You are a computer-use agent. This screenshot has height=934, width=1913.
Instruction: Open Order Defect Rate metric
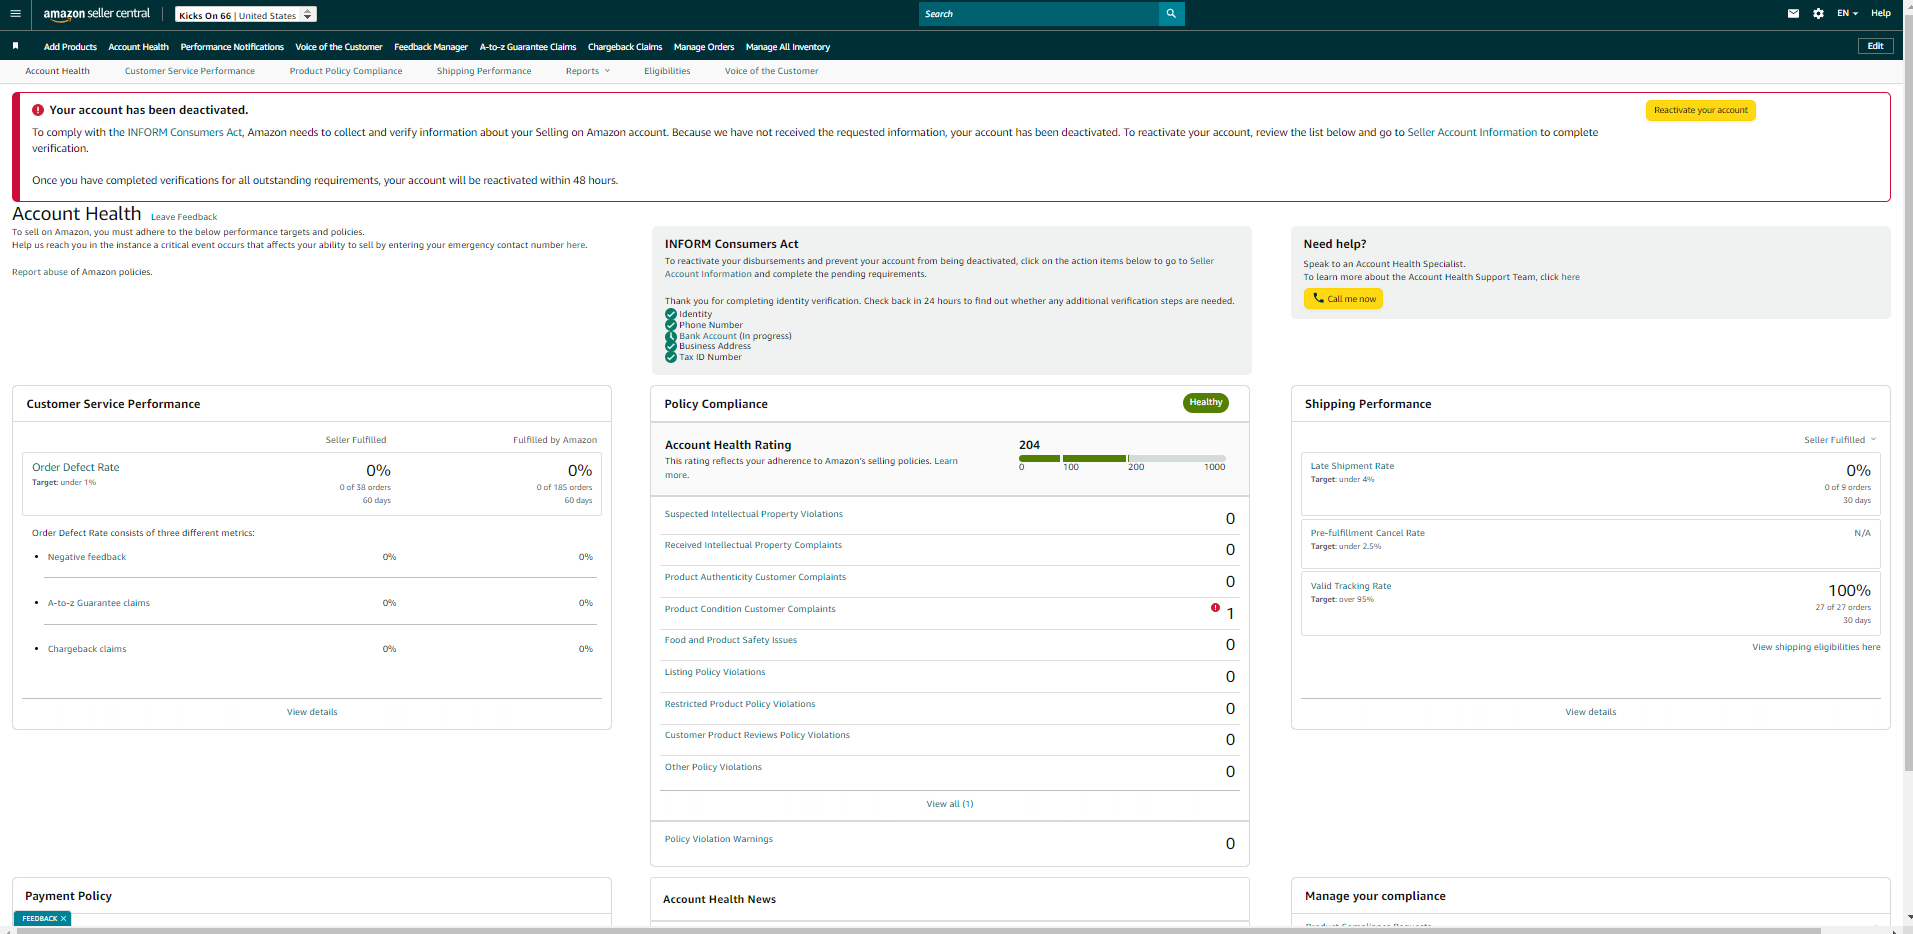coord(76,467)
